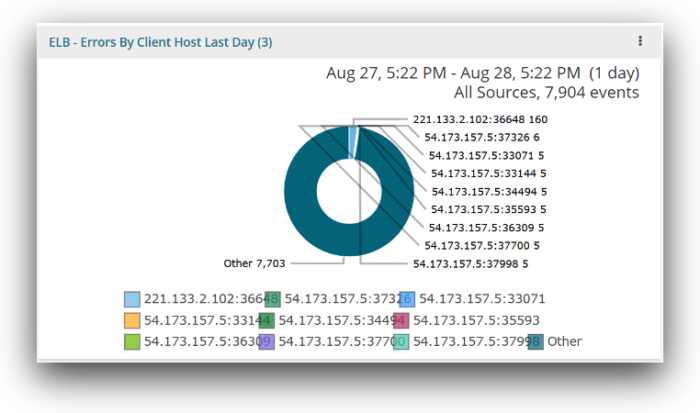Viewport: 700px width, 413px height.
Task: Click light blue swatch for 221.133.2.102:36648
Action: click(132, 298)
